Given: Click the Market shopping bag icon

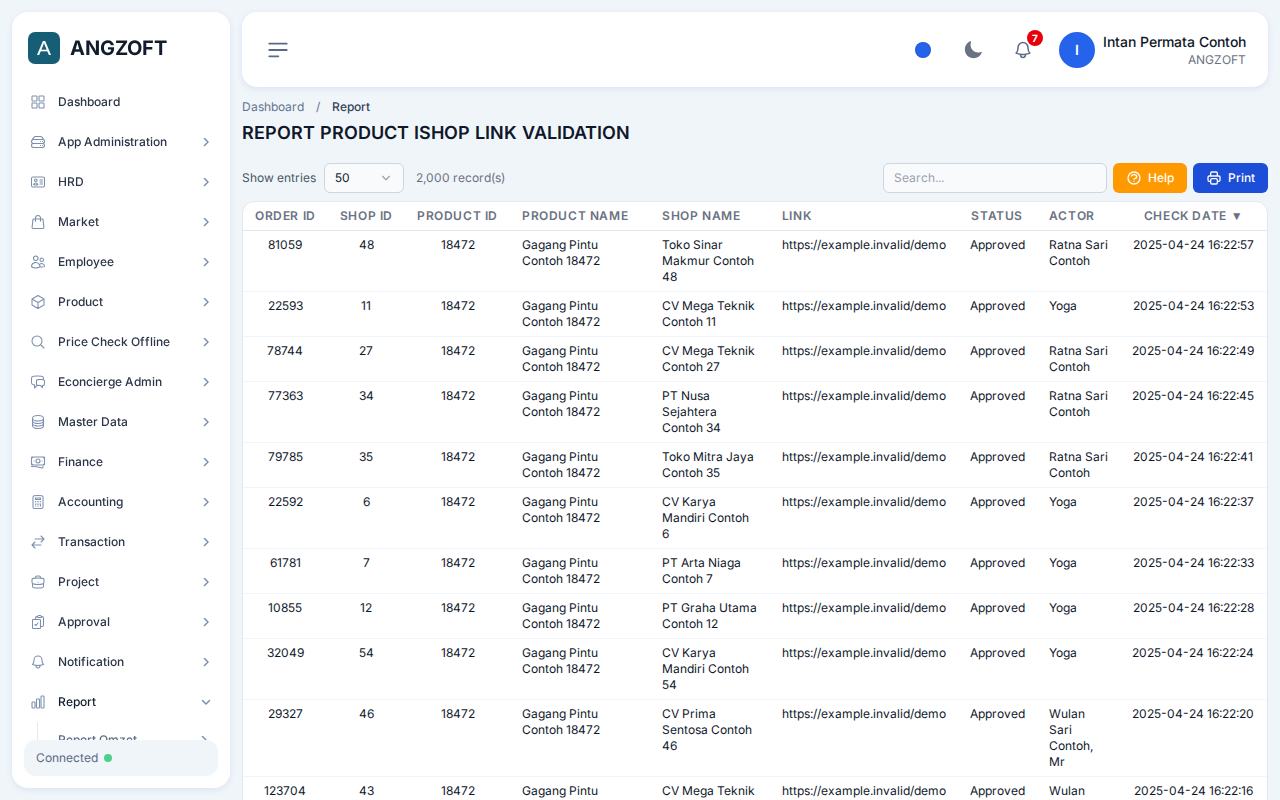Looking at the screenshot, I should (x=38, y=222).
